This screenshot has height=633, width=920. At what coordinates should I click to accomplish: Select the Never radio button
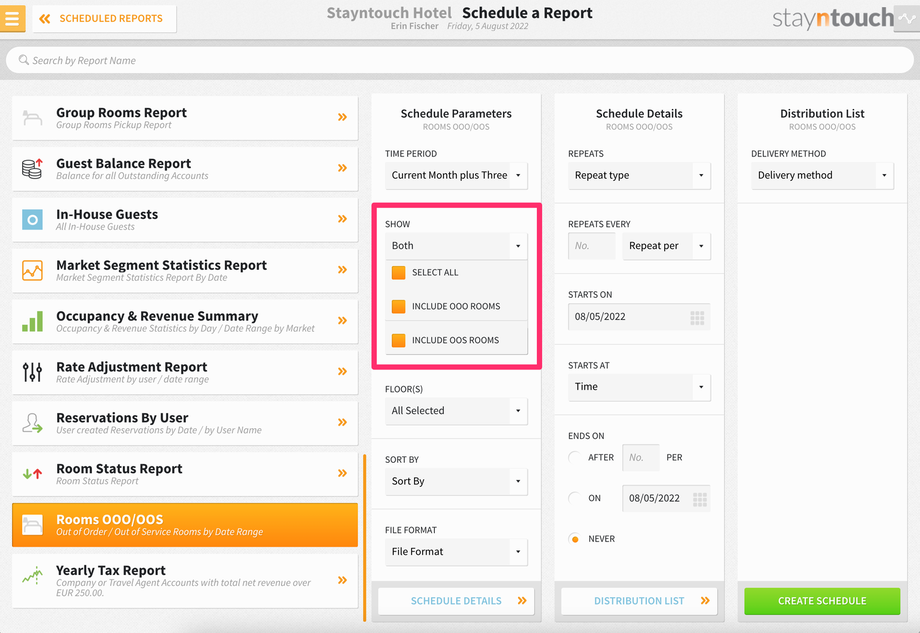(575, 539)
